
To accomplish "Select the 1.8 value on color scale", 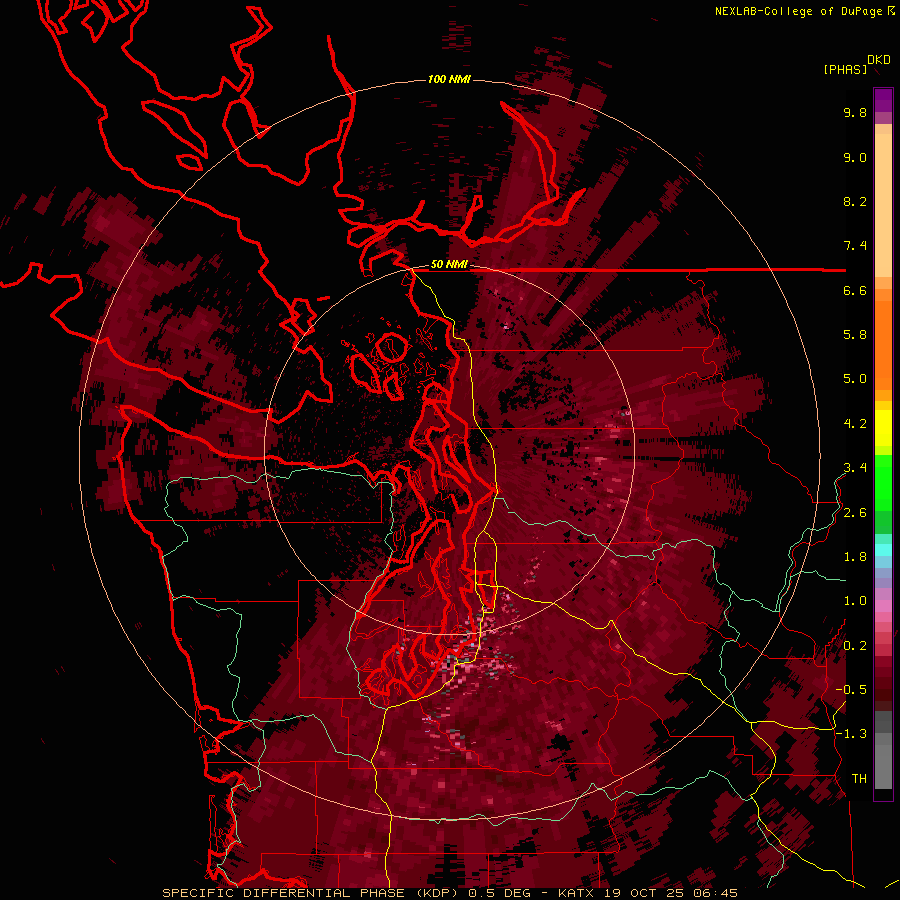I will 855,557.
